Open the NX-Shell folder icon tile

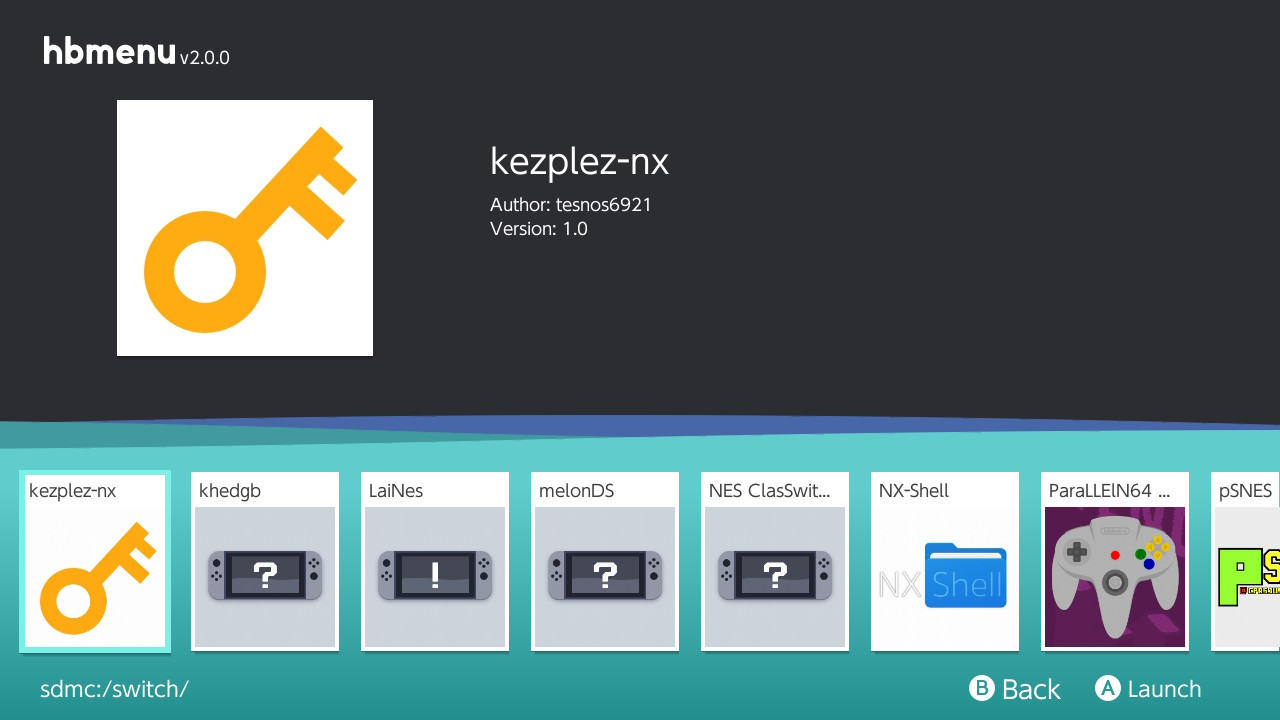[x=945, y=561]
